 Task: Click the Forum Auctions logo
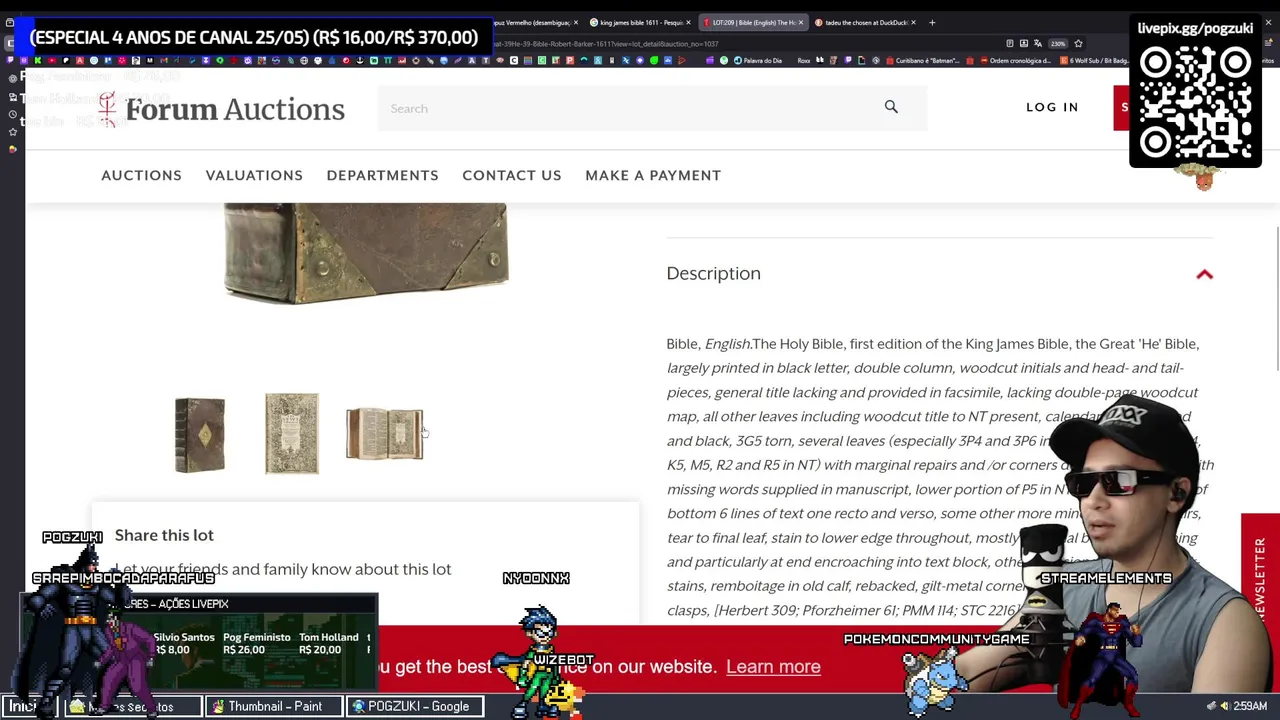click(222, 109)
